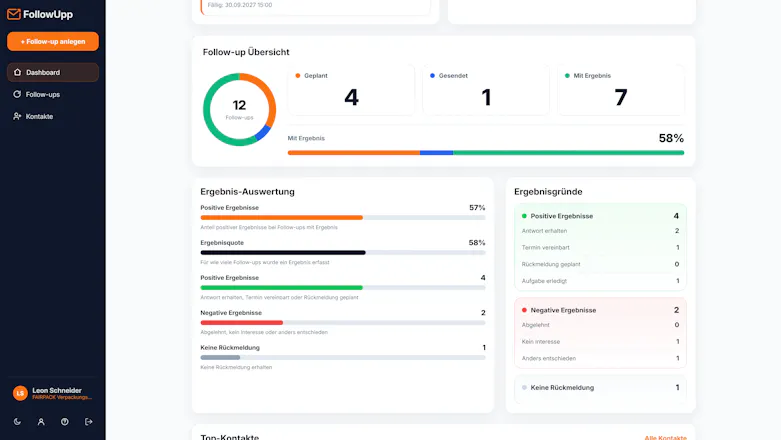
Task: Click the 58% value beside Mit Ergebnis
Action: (671, 138)
